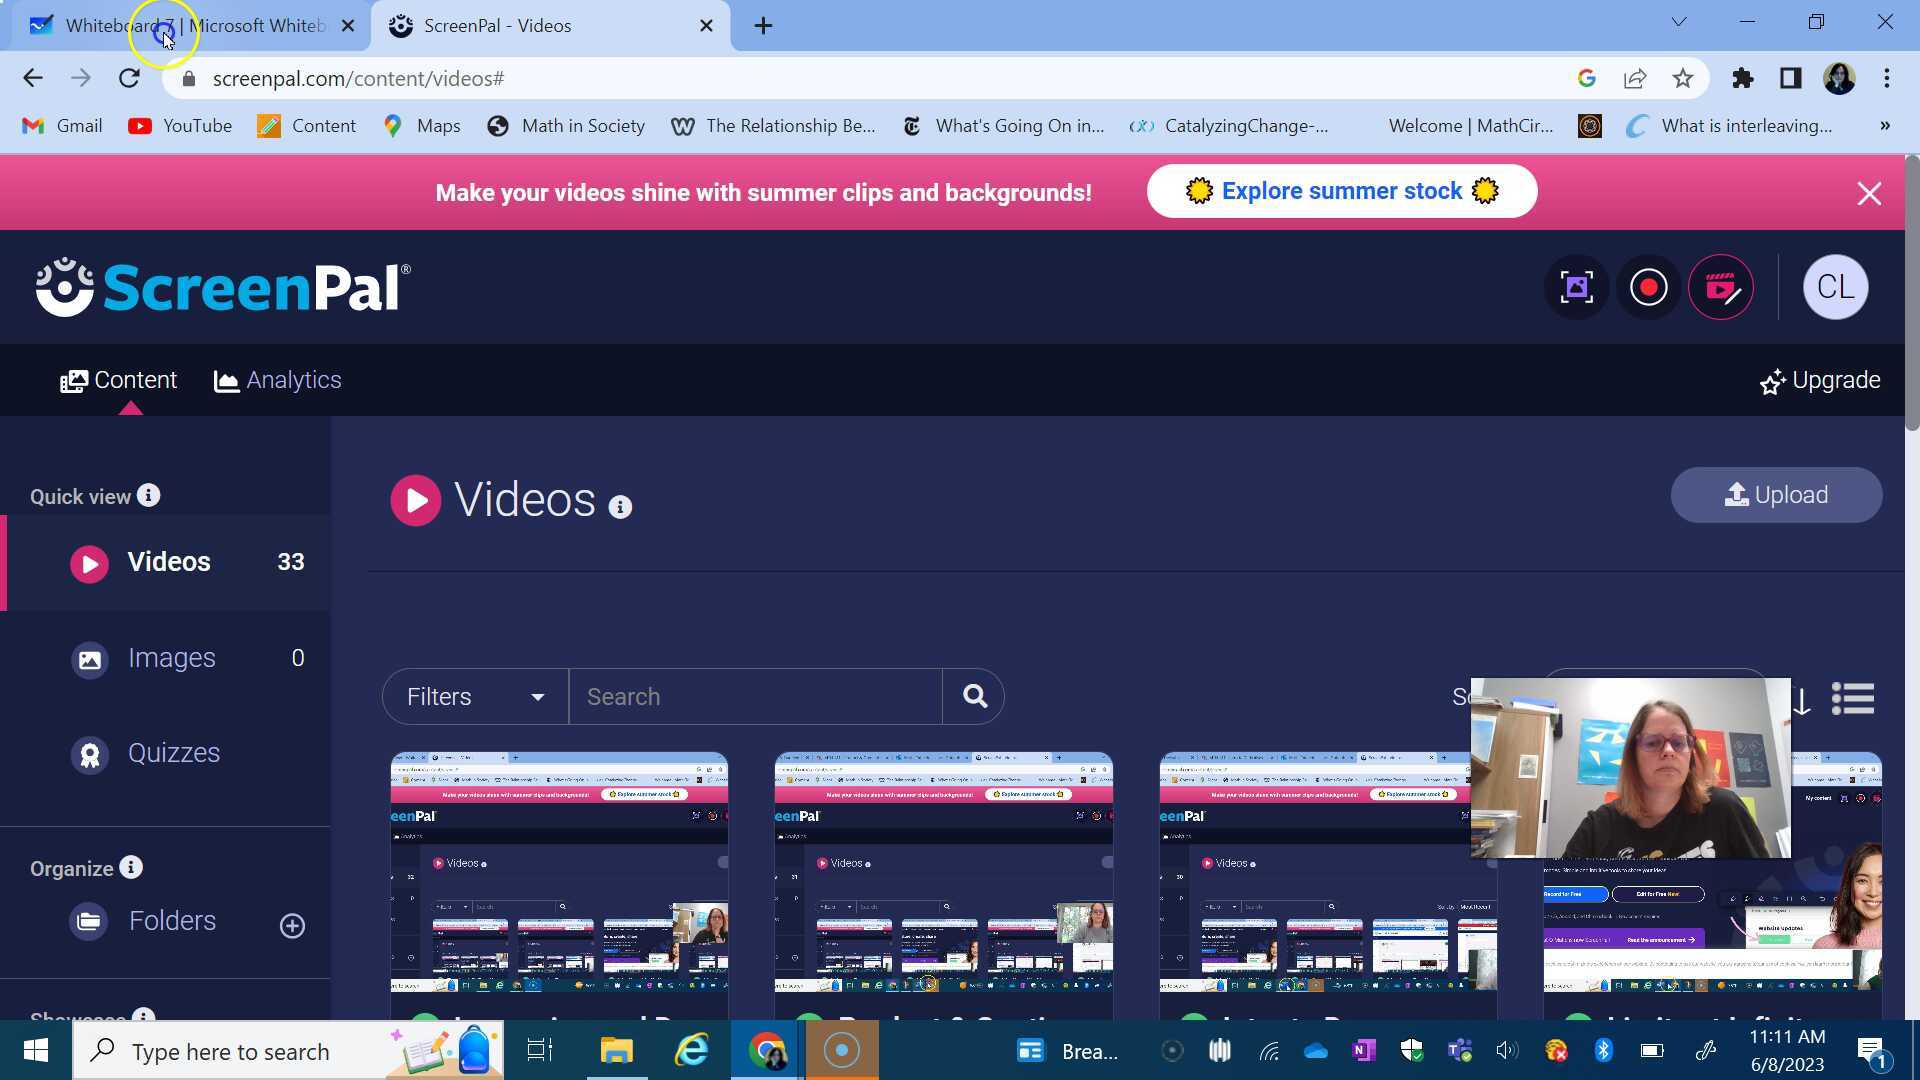Click the Videos info icon beside the heading
Viewport: 1920px width, 1080px height.
point(620,508)
